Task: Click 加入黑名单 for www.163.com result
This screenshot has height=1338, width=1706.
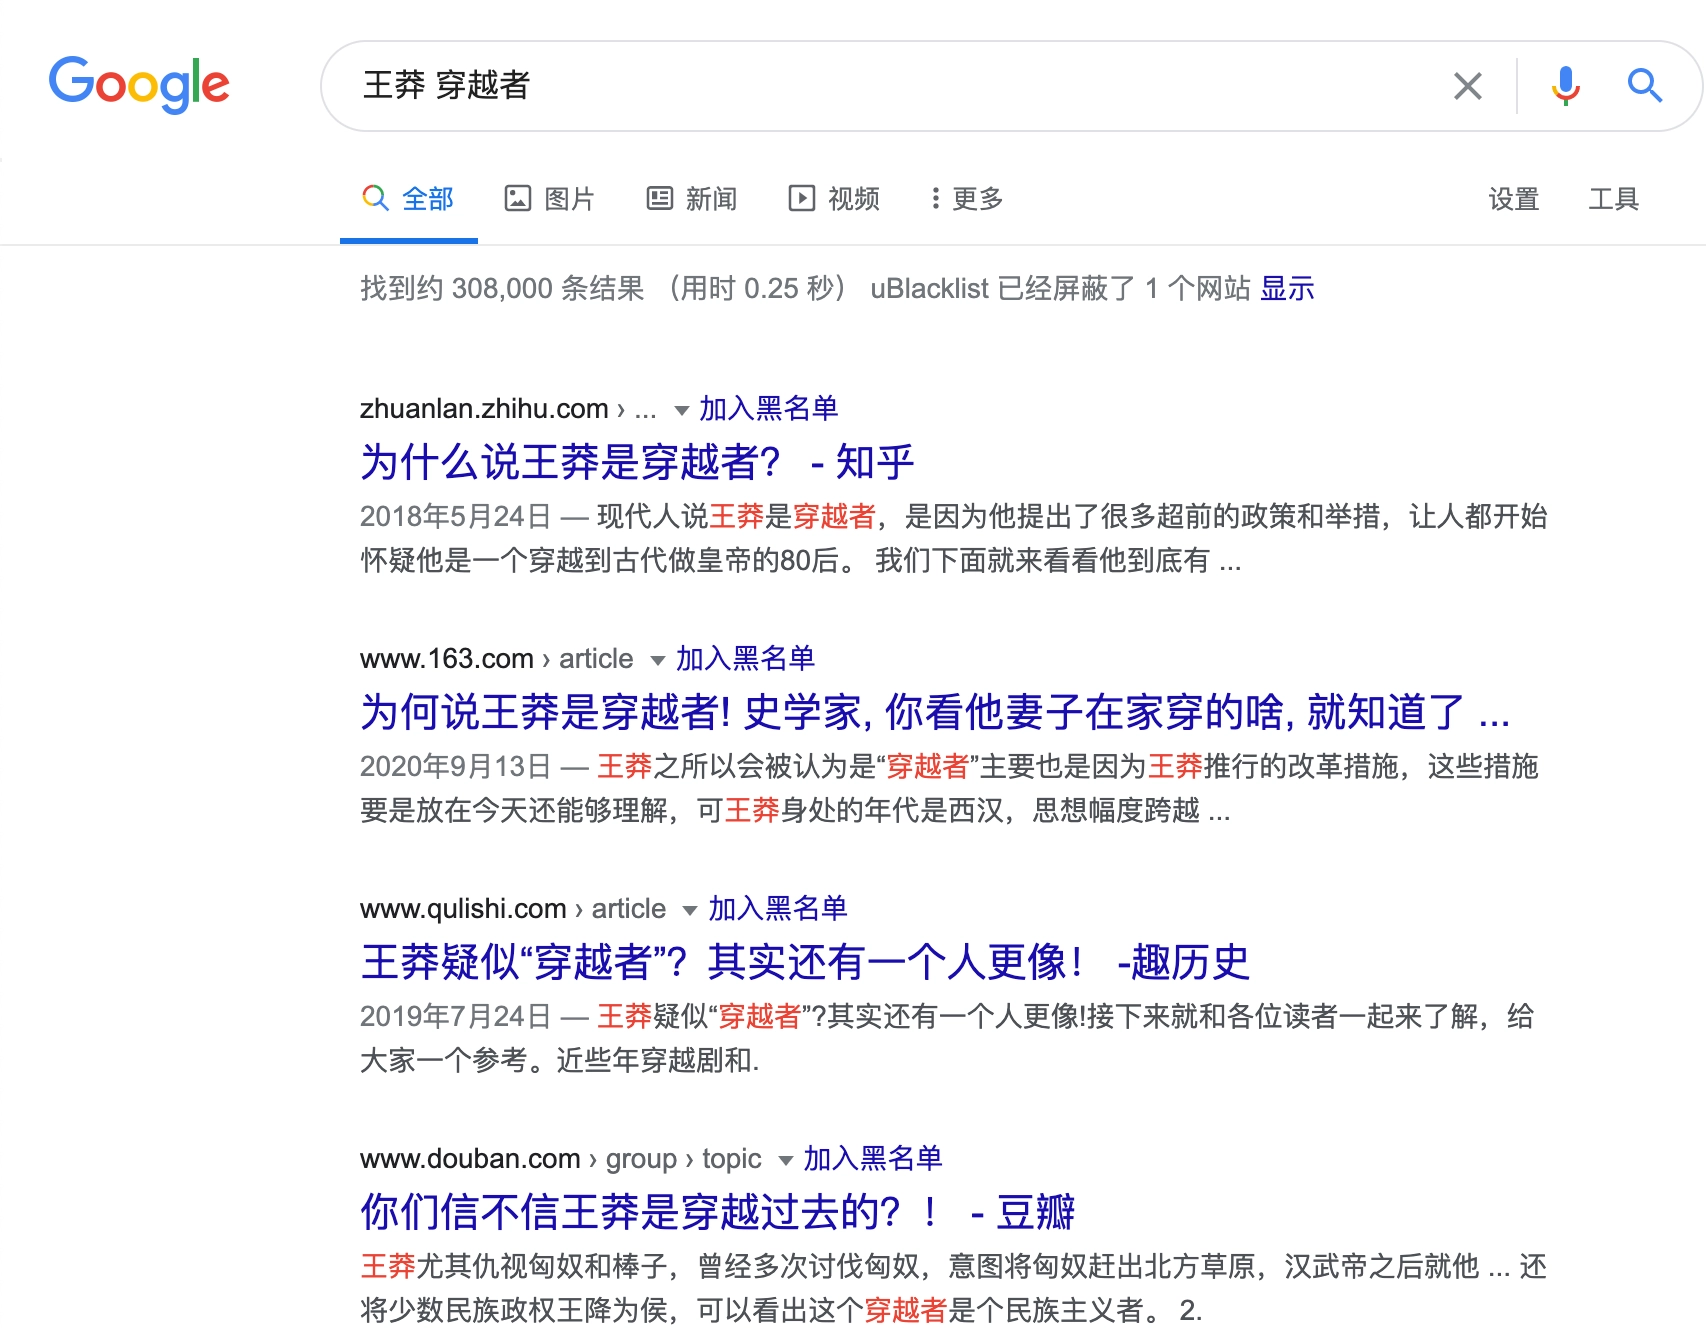Action: [745, 658]
